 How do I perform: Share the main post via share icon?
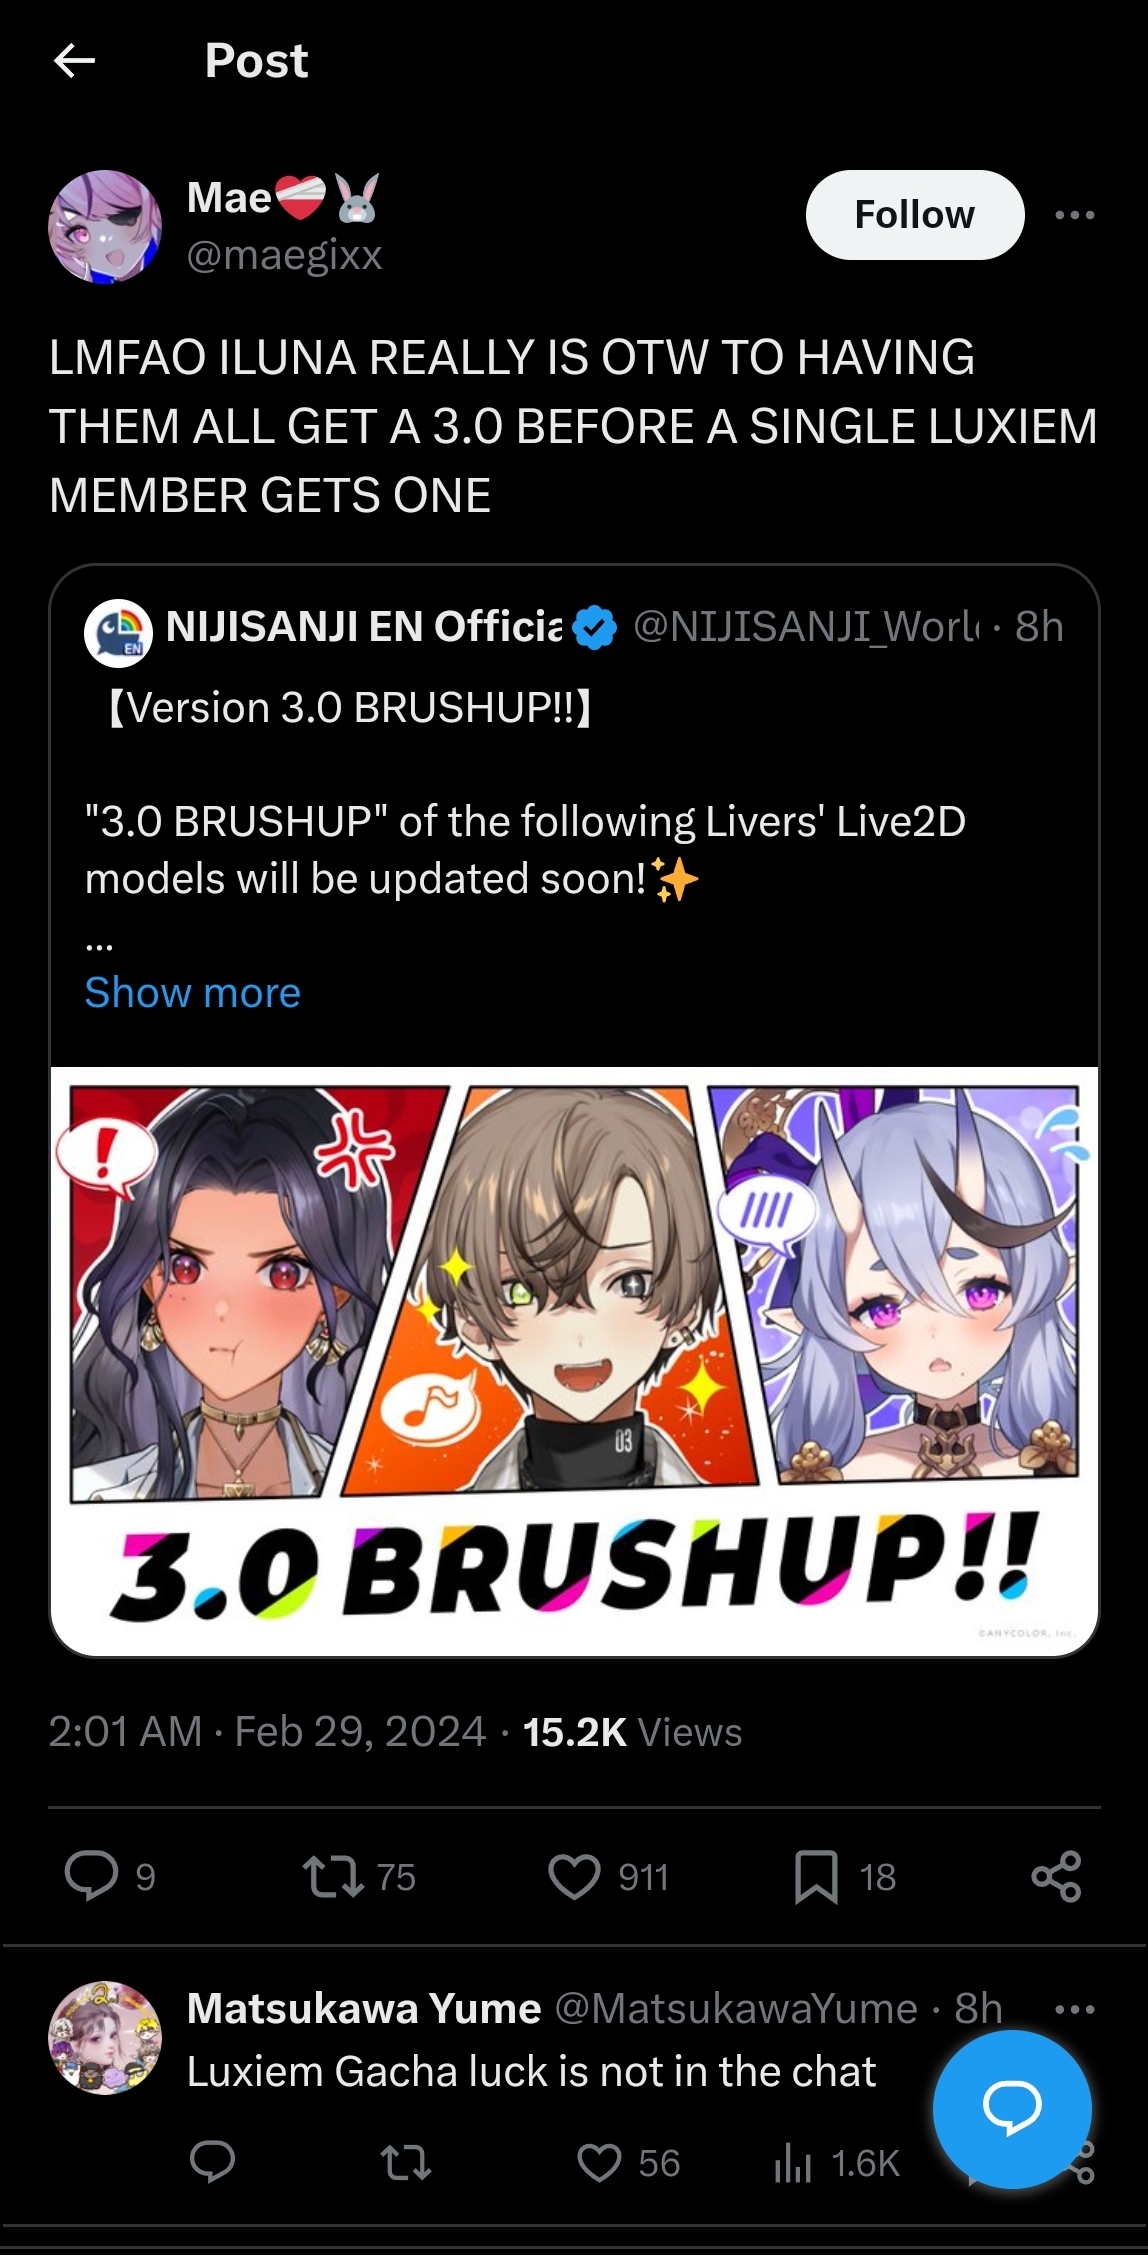(x=1057, y=1876)
